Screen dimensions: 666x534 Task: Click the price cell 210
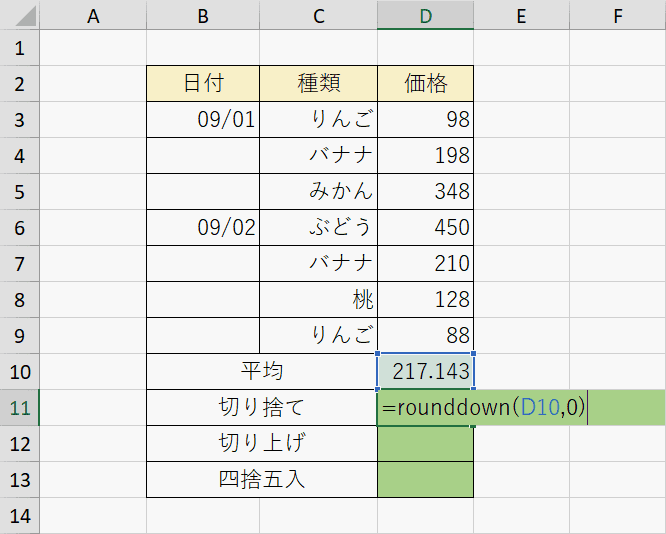tap(426, 263)
